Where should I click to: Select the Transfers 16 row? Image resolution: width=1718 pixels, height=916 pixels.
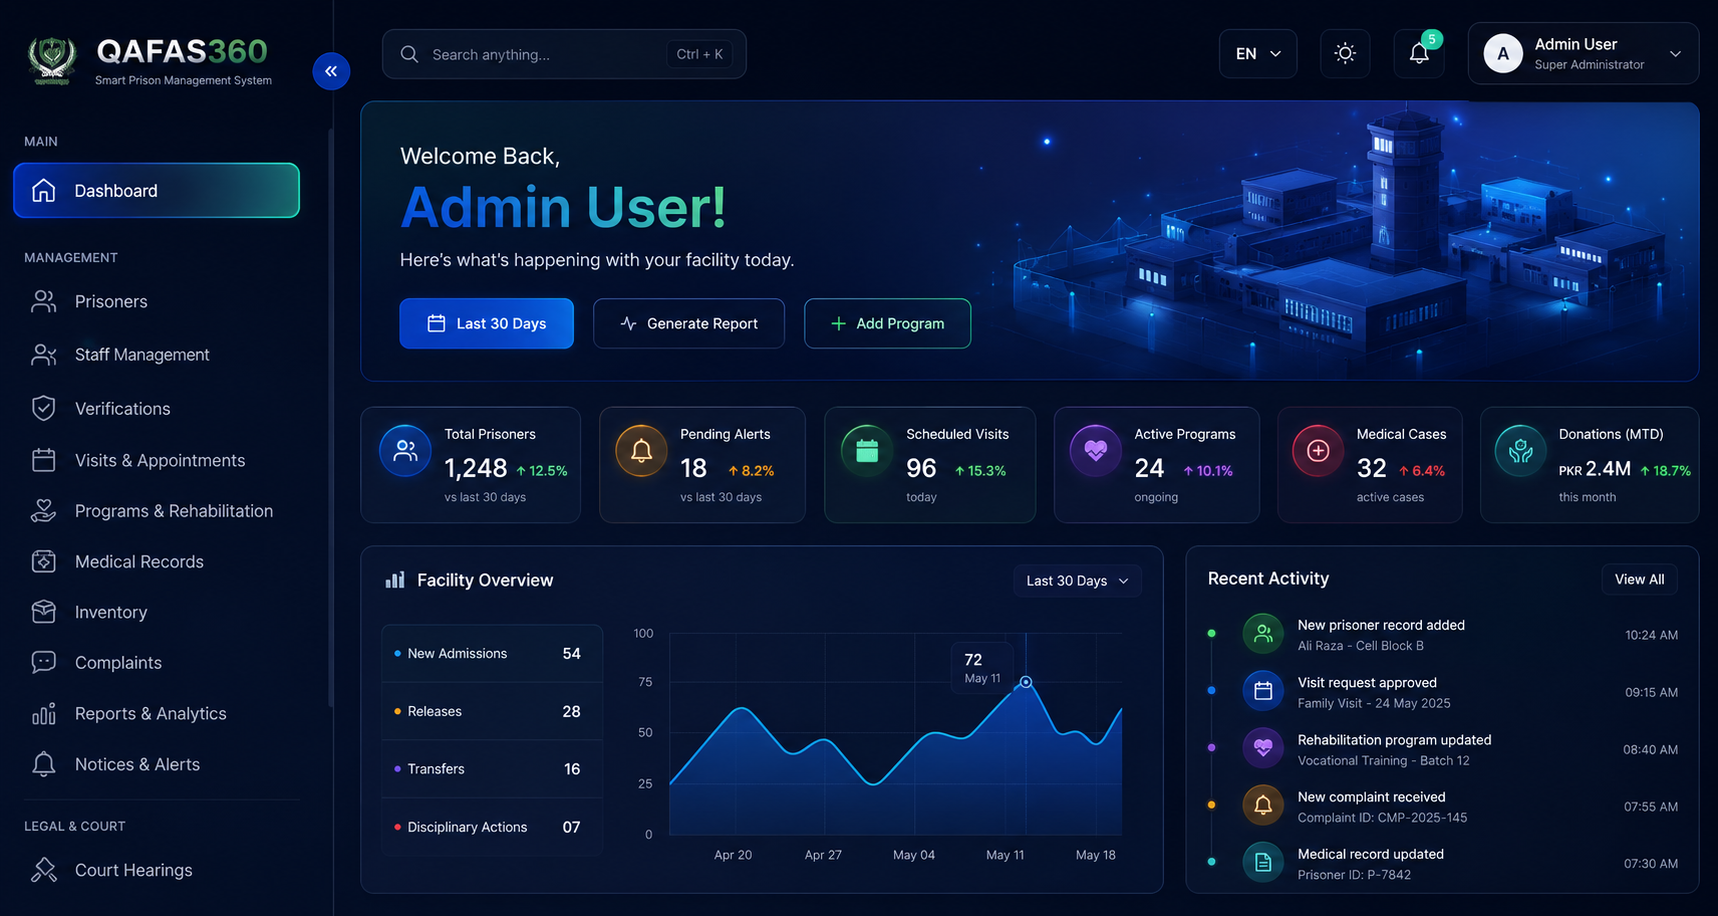(492, 769)
